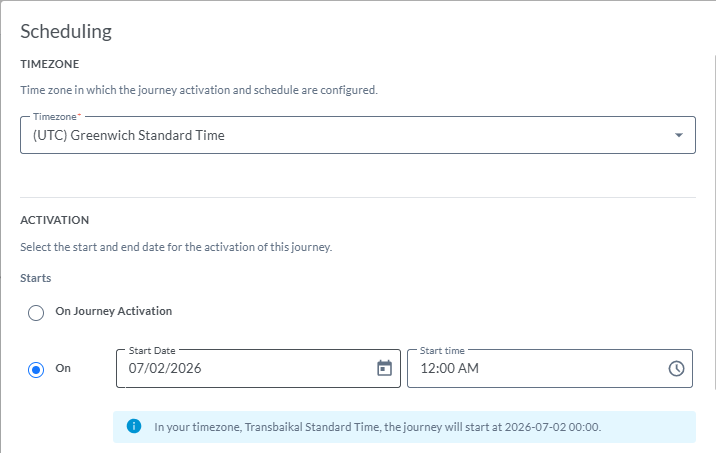Select the On specific date radio button
This screenshot has width=716, height=453.
[36, 369]
